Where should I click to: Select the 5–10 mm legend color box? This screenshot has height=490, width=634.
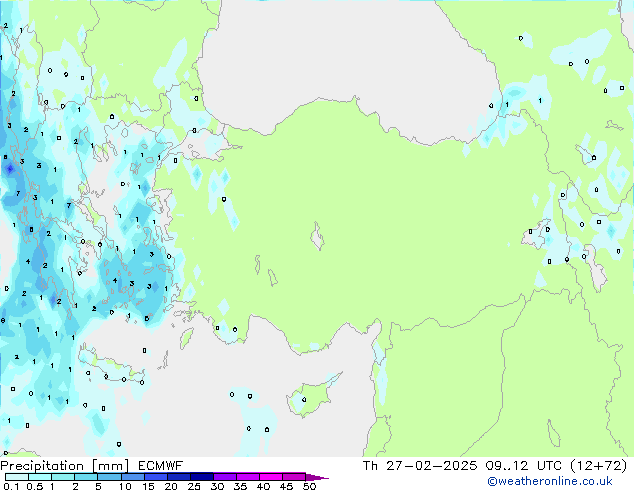(109, 477)
